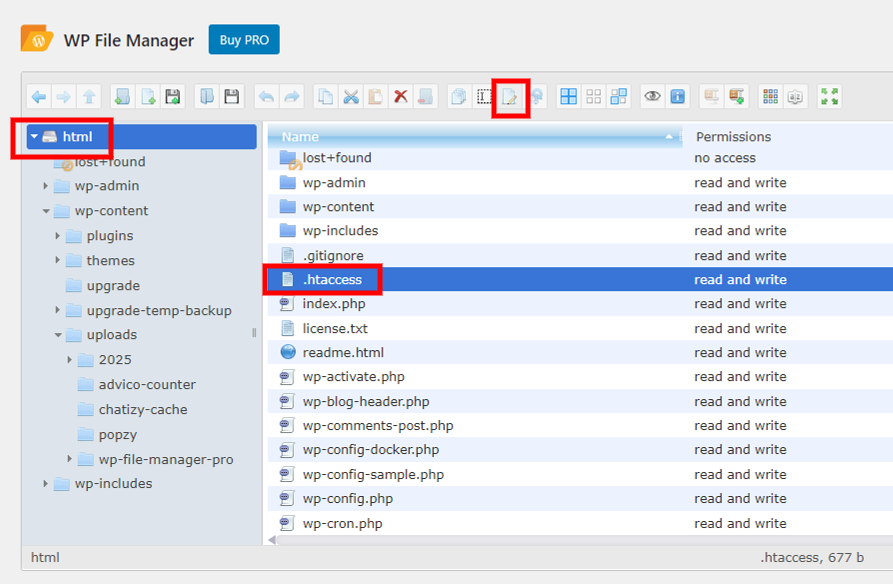
Task: Create a new folder from the toolbar
Action: pos(122,97)
